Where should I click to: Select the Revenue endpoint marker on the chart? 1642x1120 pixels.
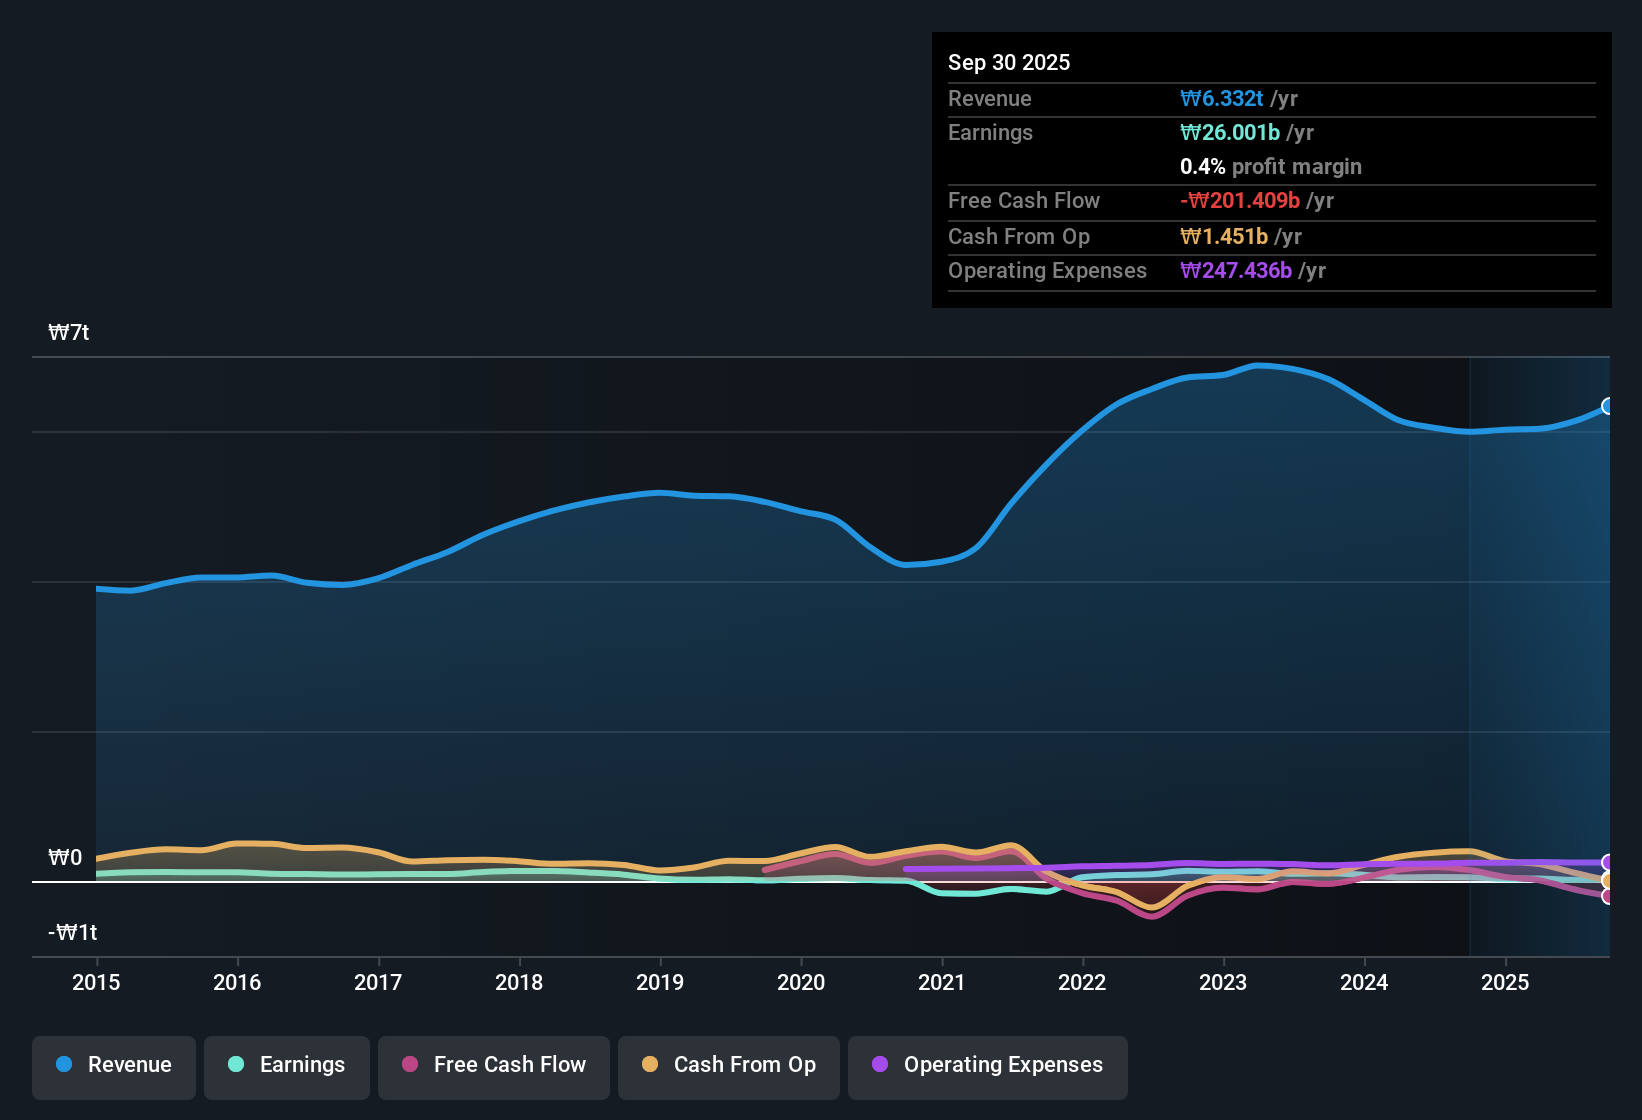click(x=1608, y=406)
